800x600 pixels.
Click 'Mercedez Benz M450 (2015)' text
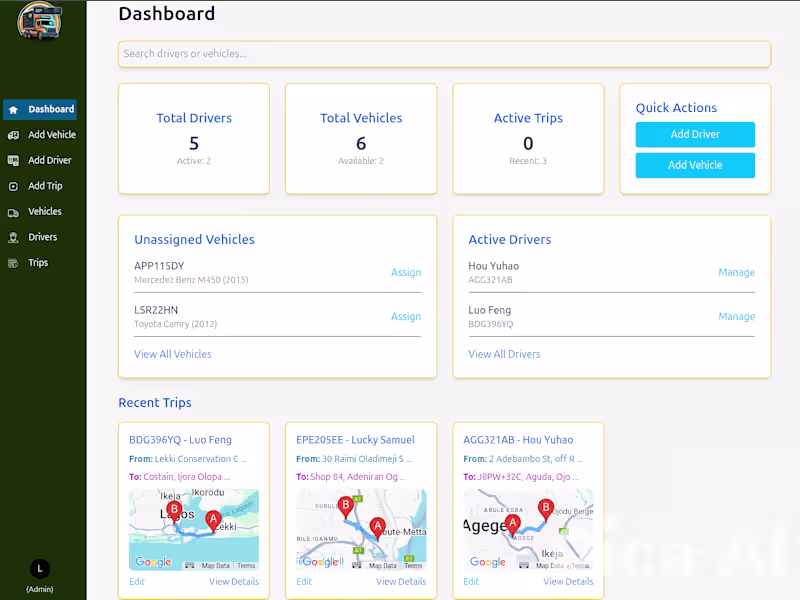point(191,280)
